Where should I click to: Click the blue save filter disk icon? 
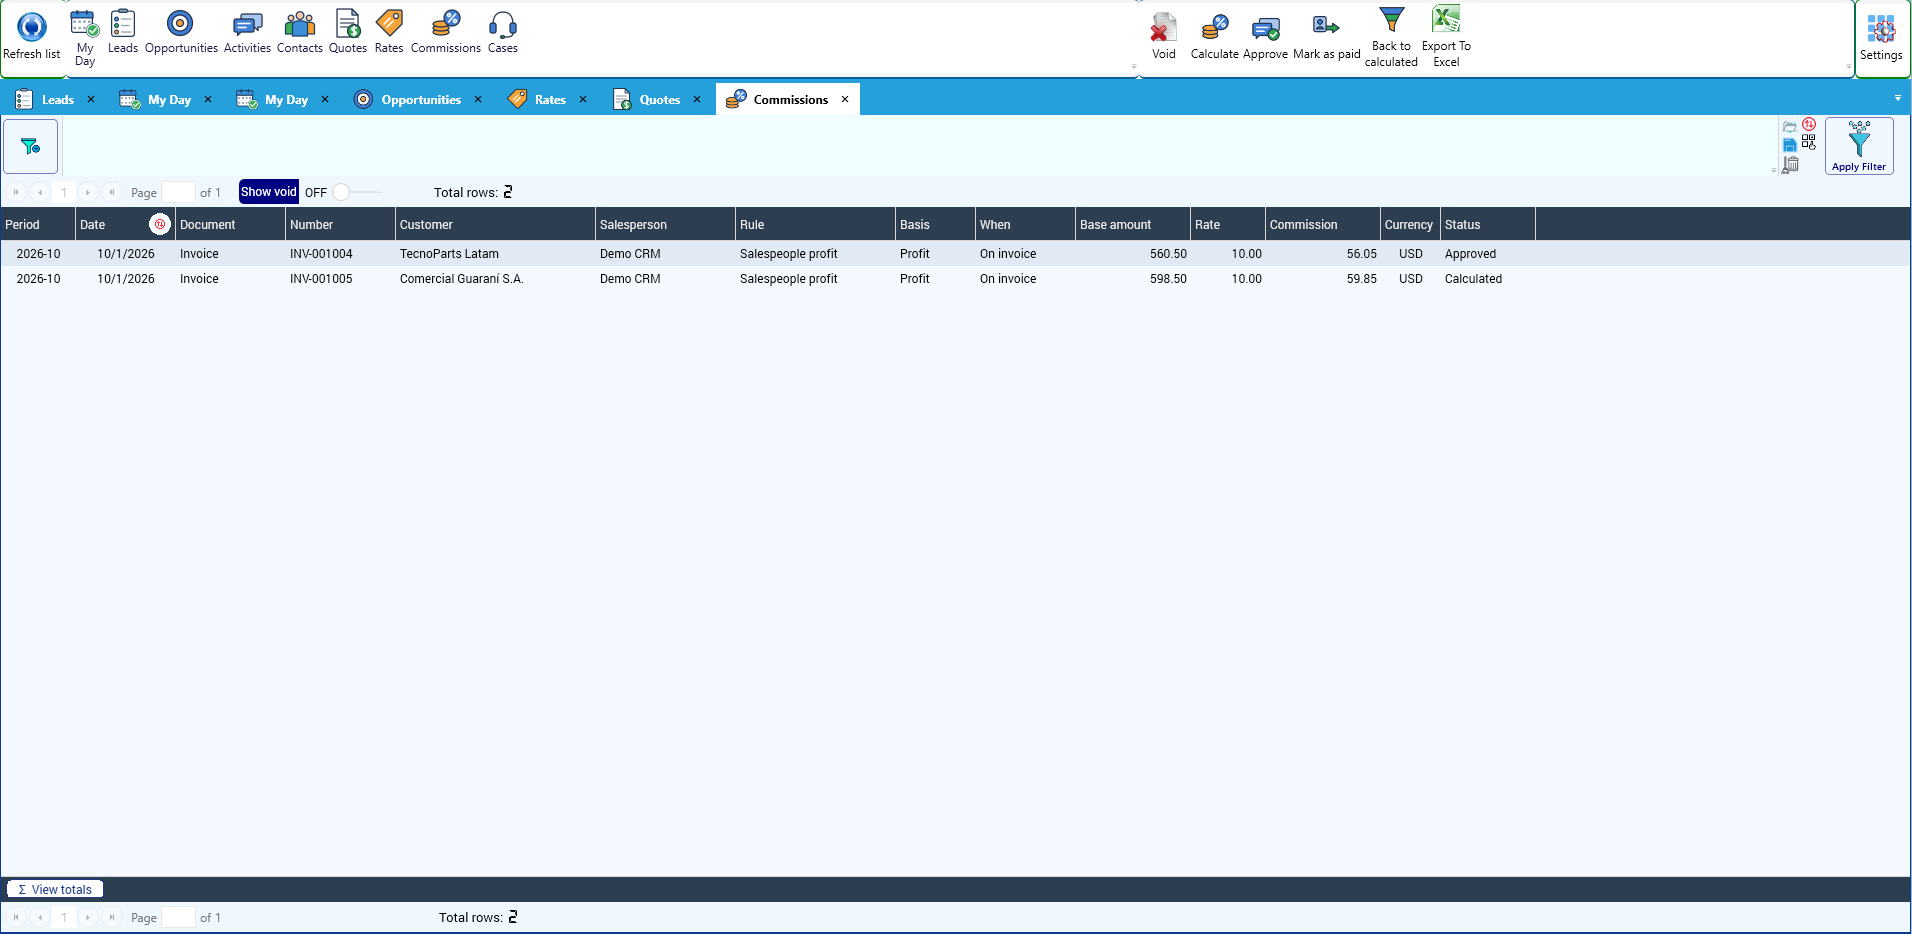[x=1790, y=145]
